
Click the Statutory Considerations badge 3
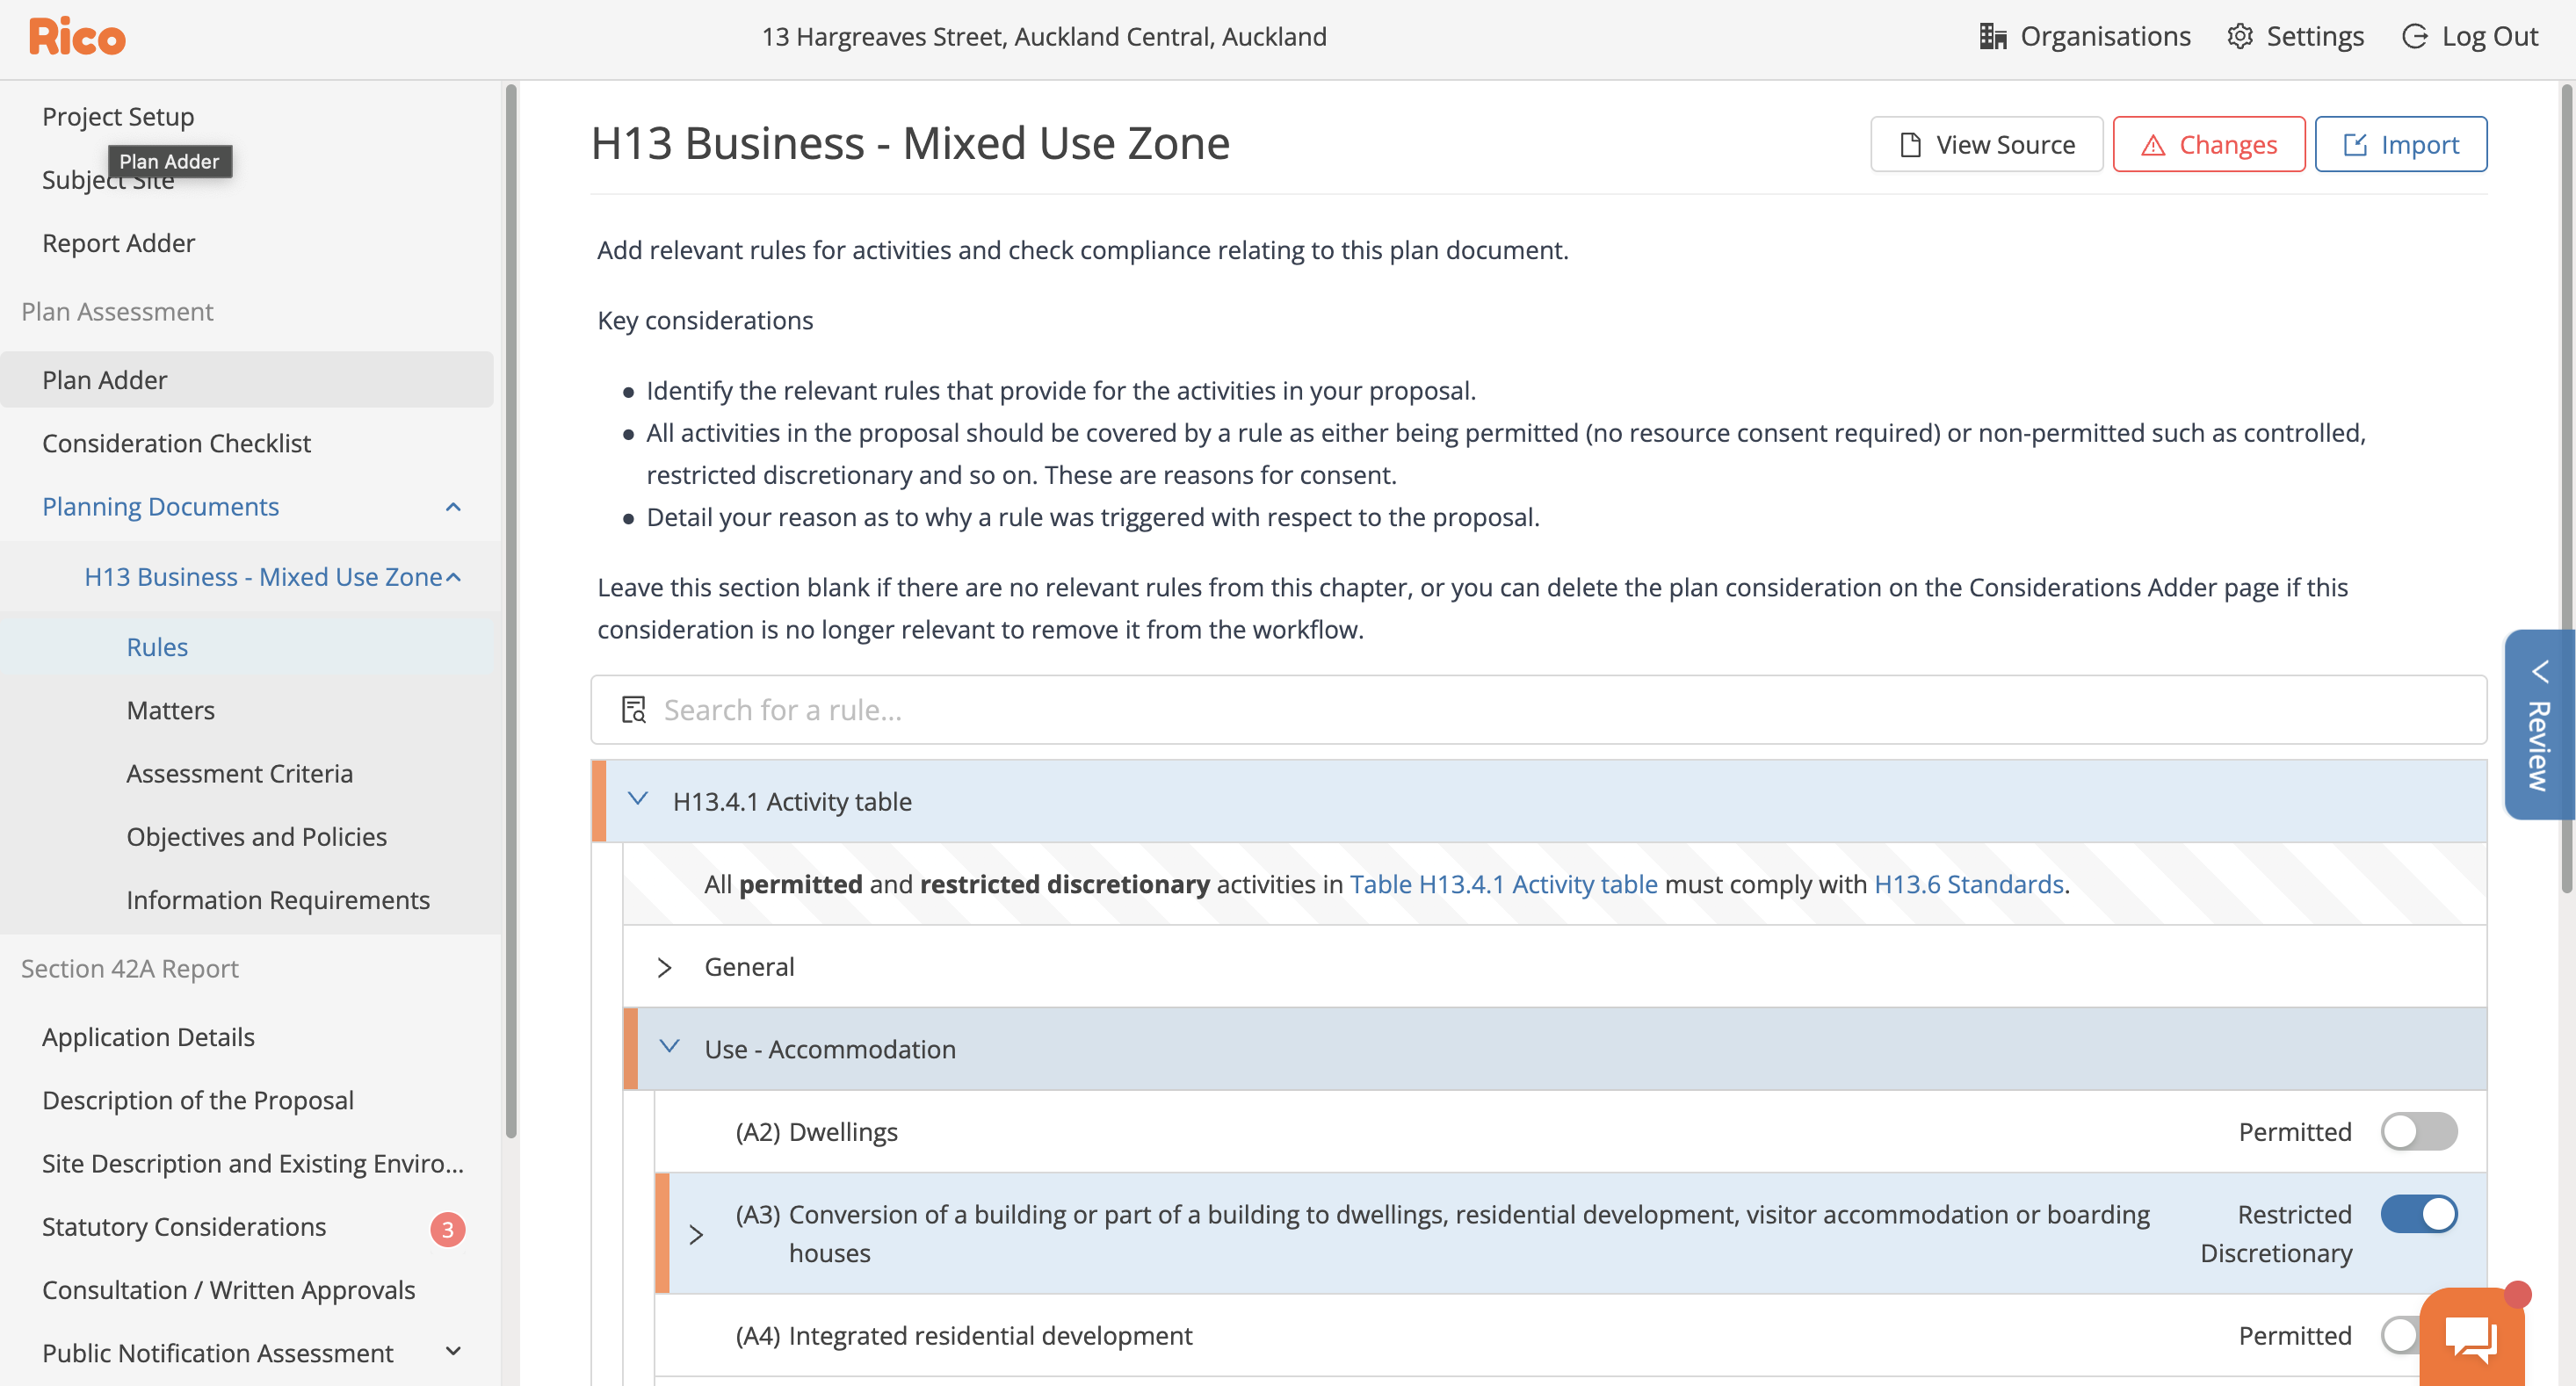(x=447, y=1229)
